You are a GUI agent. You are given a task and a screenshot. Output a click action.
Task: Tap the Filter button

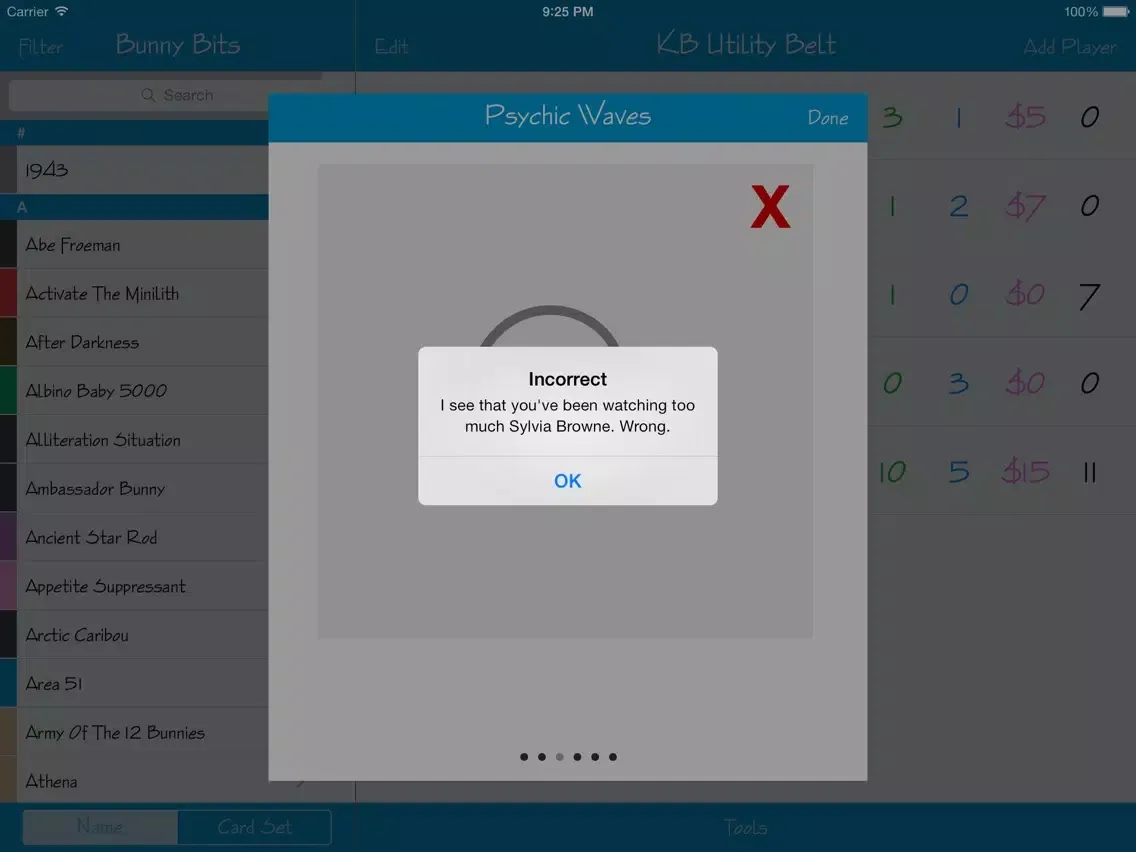coord(40,47)
